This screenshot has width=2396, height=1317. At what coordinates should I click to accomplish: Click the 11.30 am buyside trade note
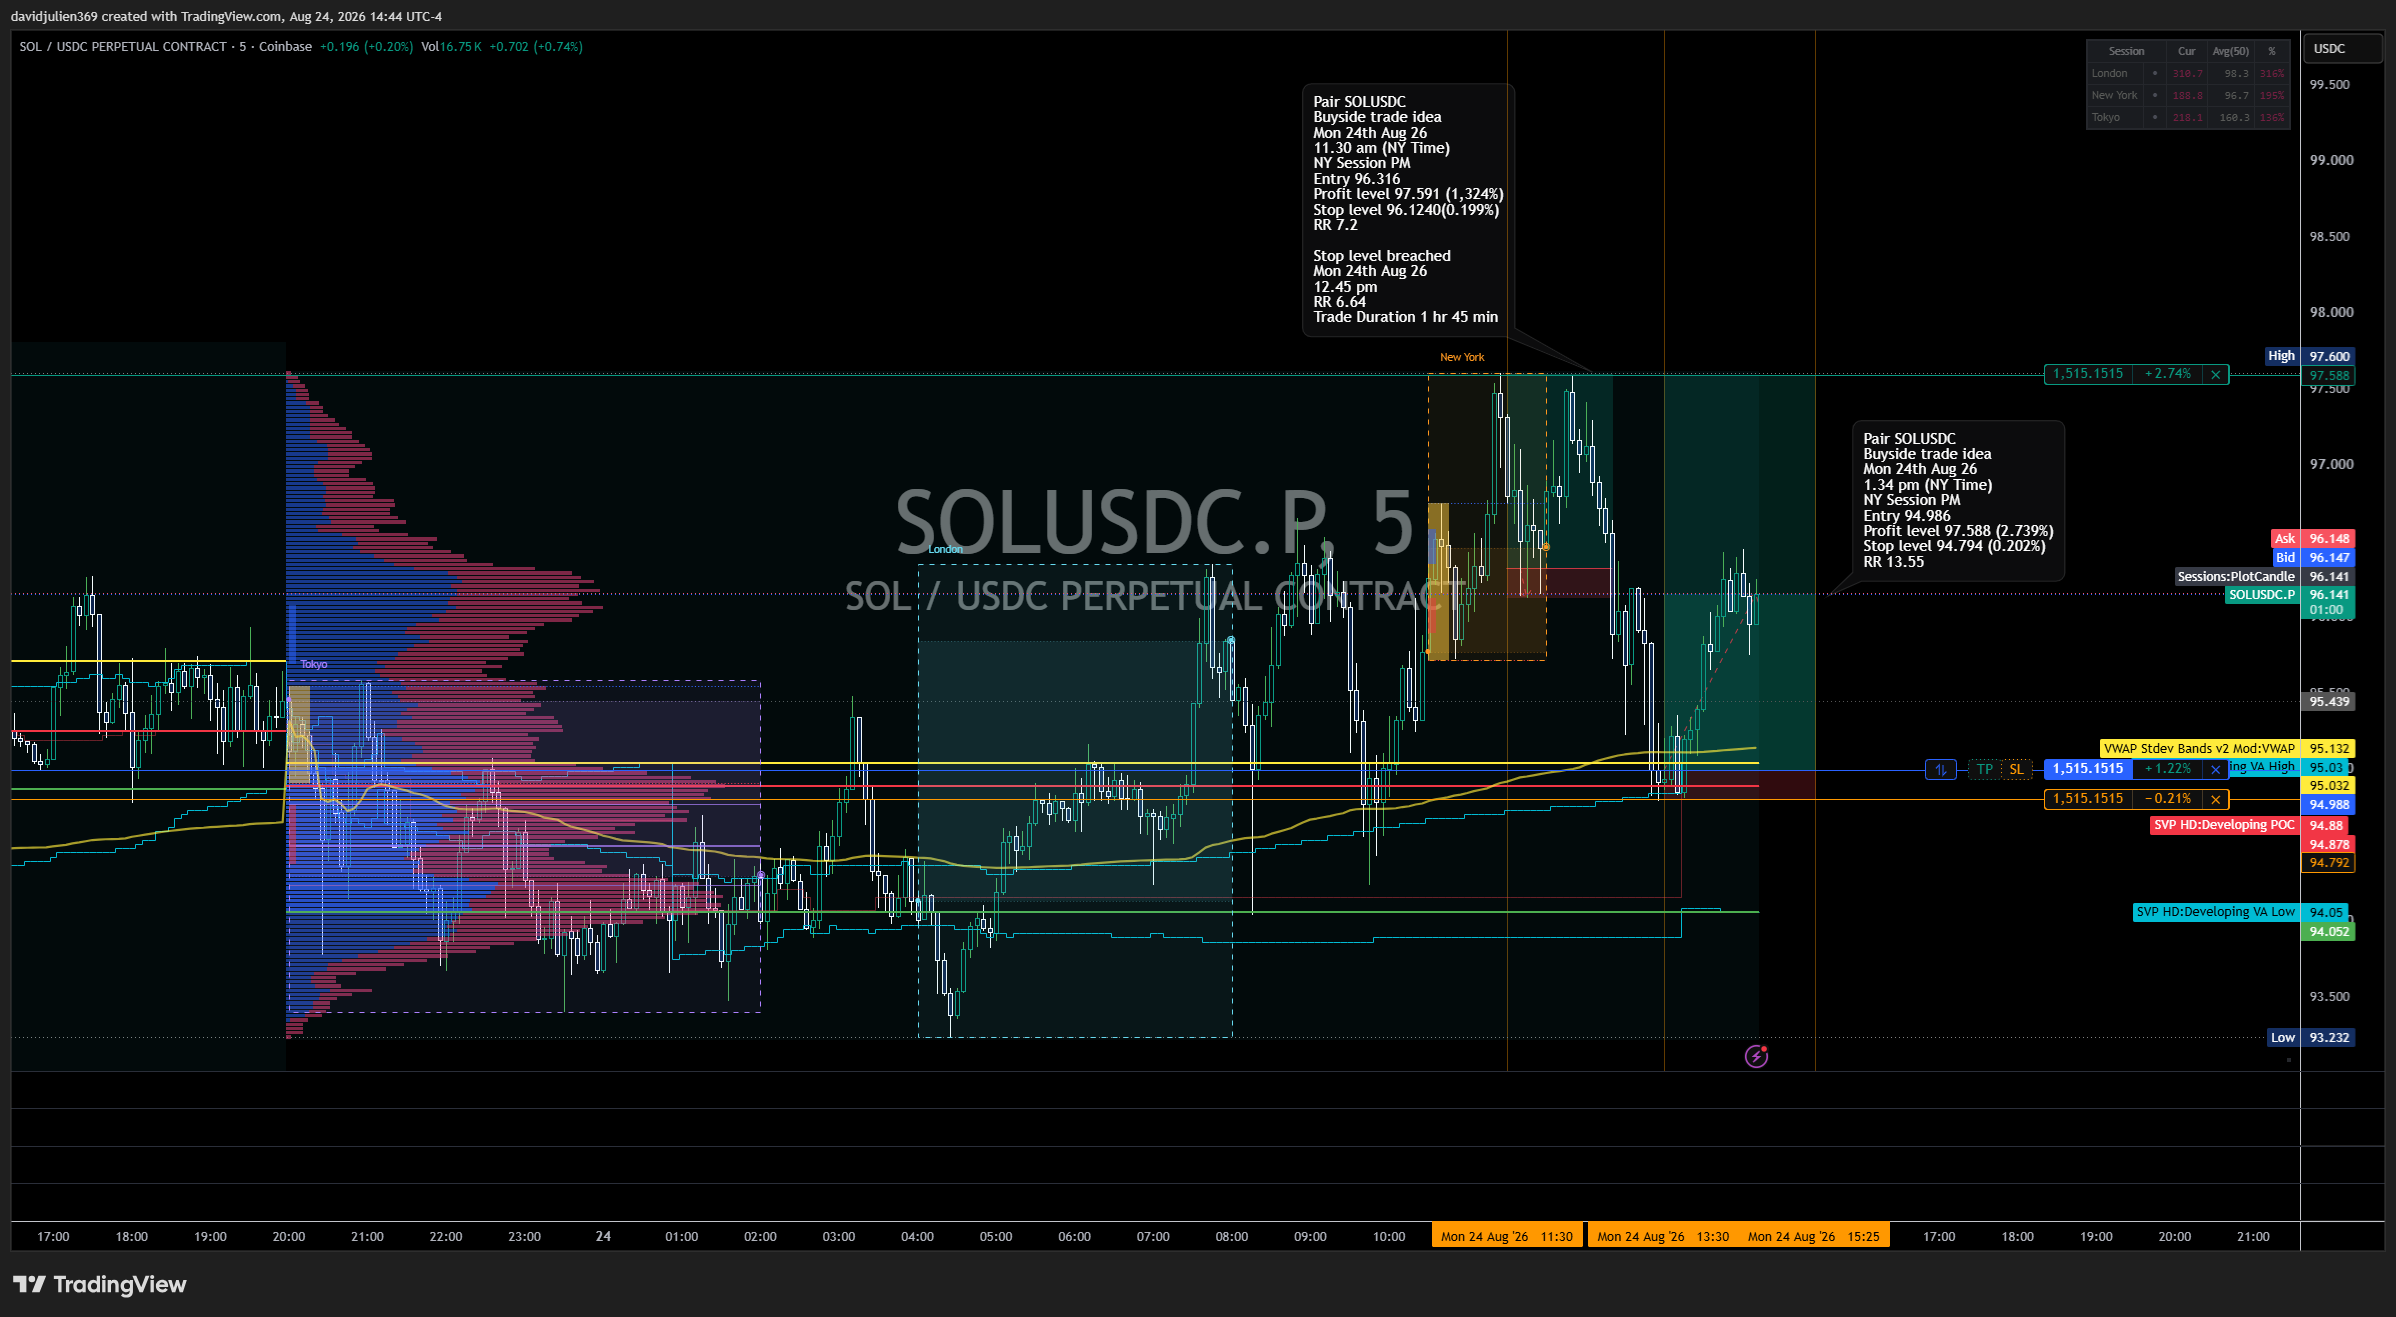tap(1408, 210)
